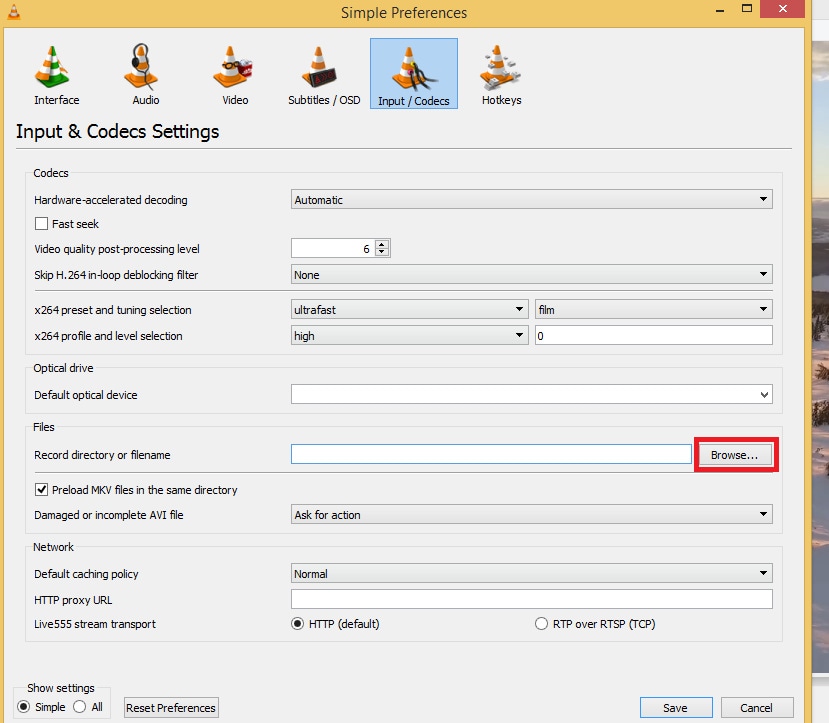Click Browse for record directory

coord(734,455)
